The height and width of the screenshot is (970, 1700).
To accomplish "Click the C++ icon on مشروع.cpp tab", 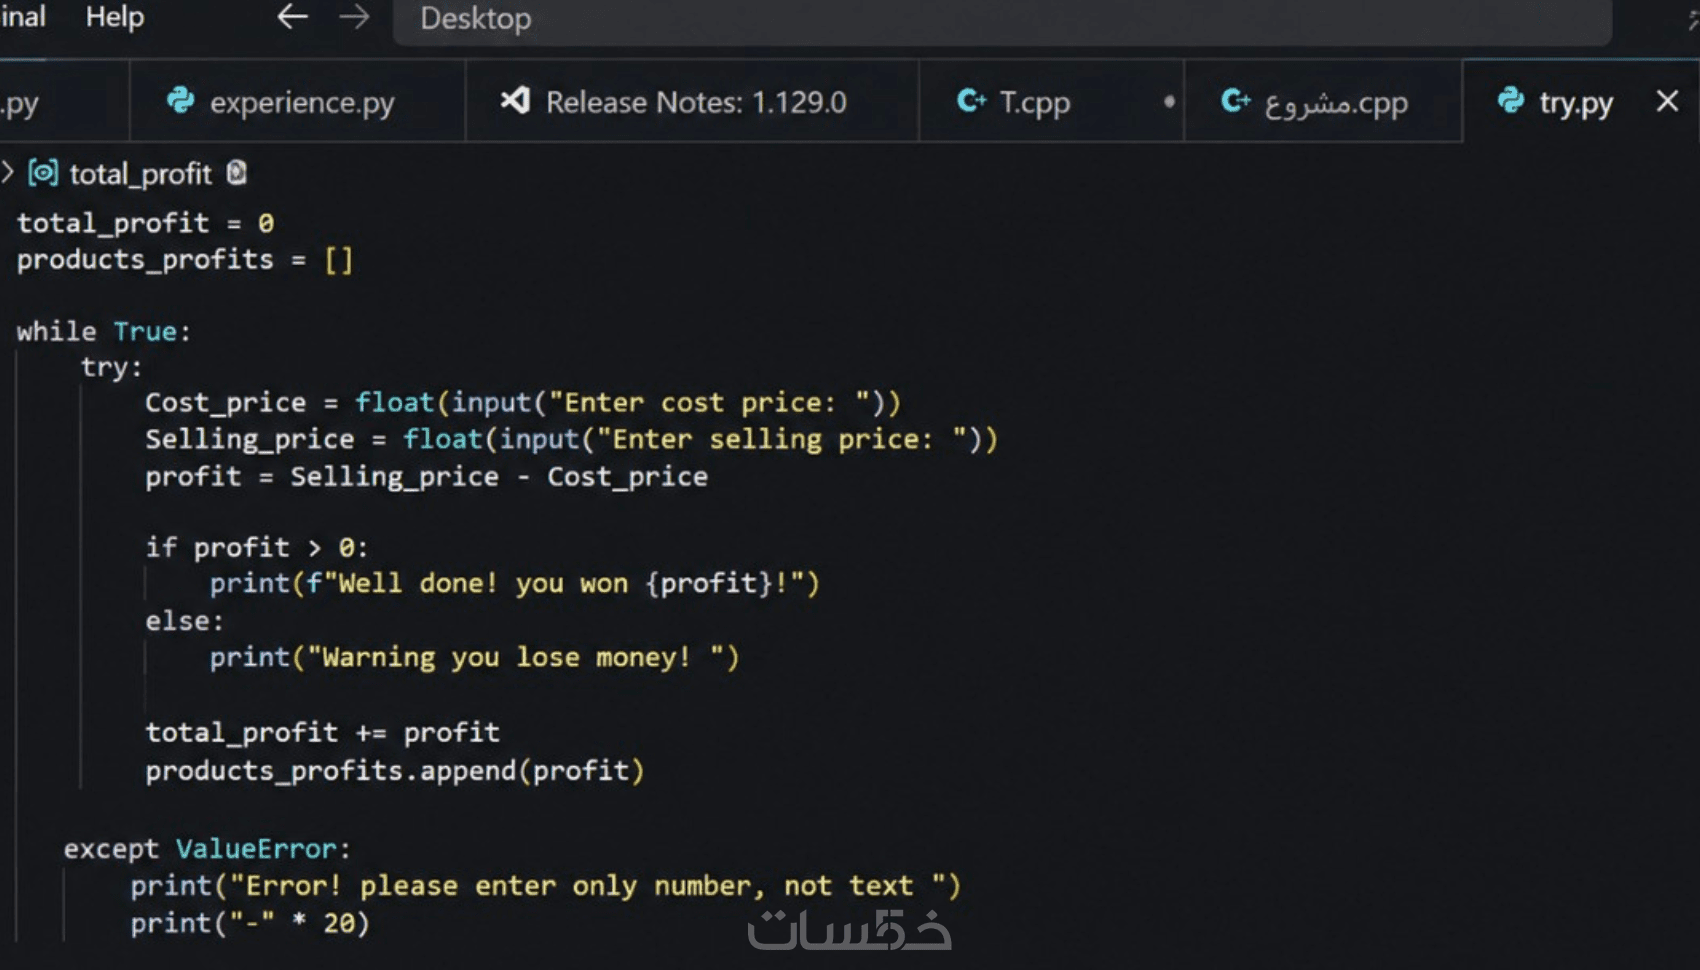I will click(1236, 100).
